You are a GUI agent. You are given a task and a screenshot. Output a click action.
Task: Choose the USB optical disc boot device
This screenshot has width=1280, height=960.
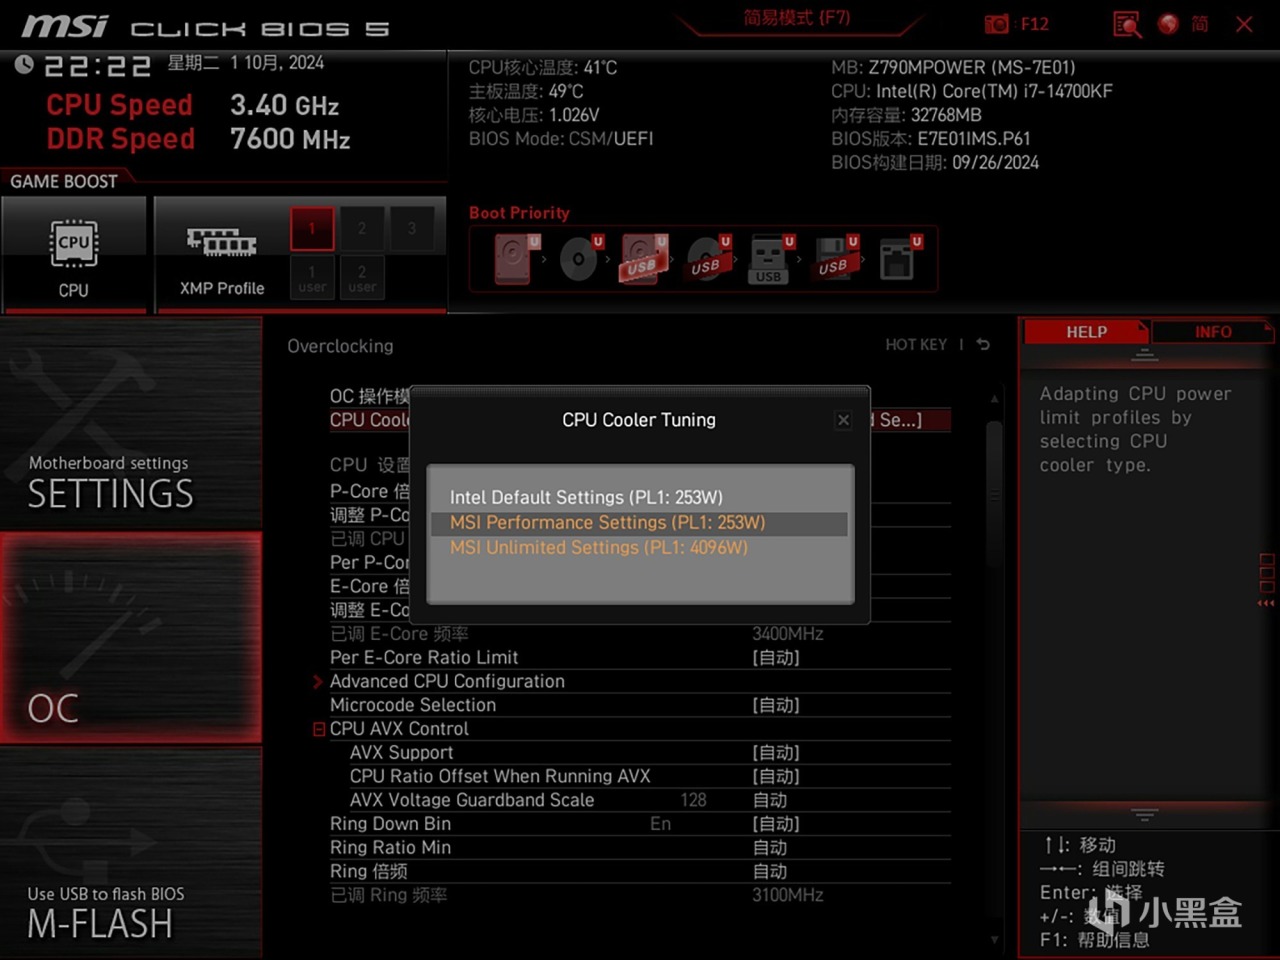coord(707,259)
